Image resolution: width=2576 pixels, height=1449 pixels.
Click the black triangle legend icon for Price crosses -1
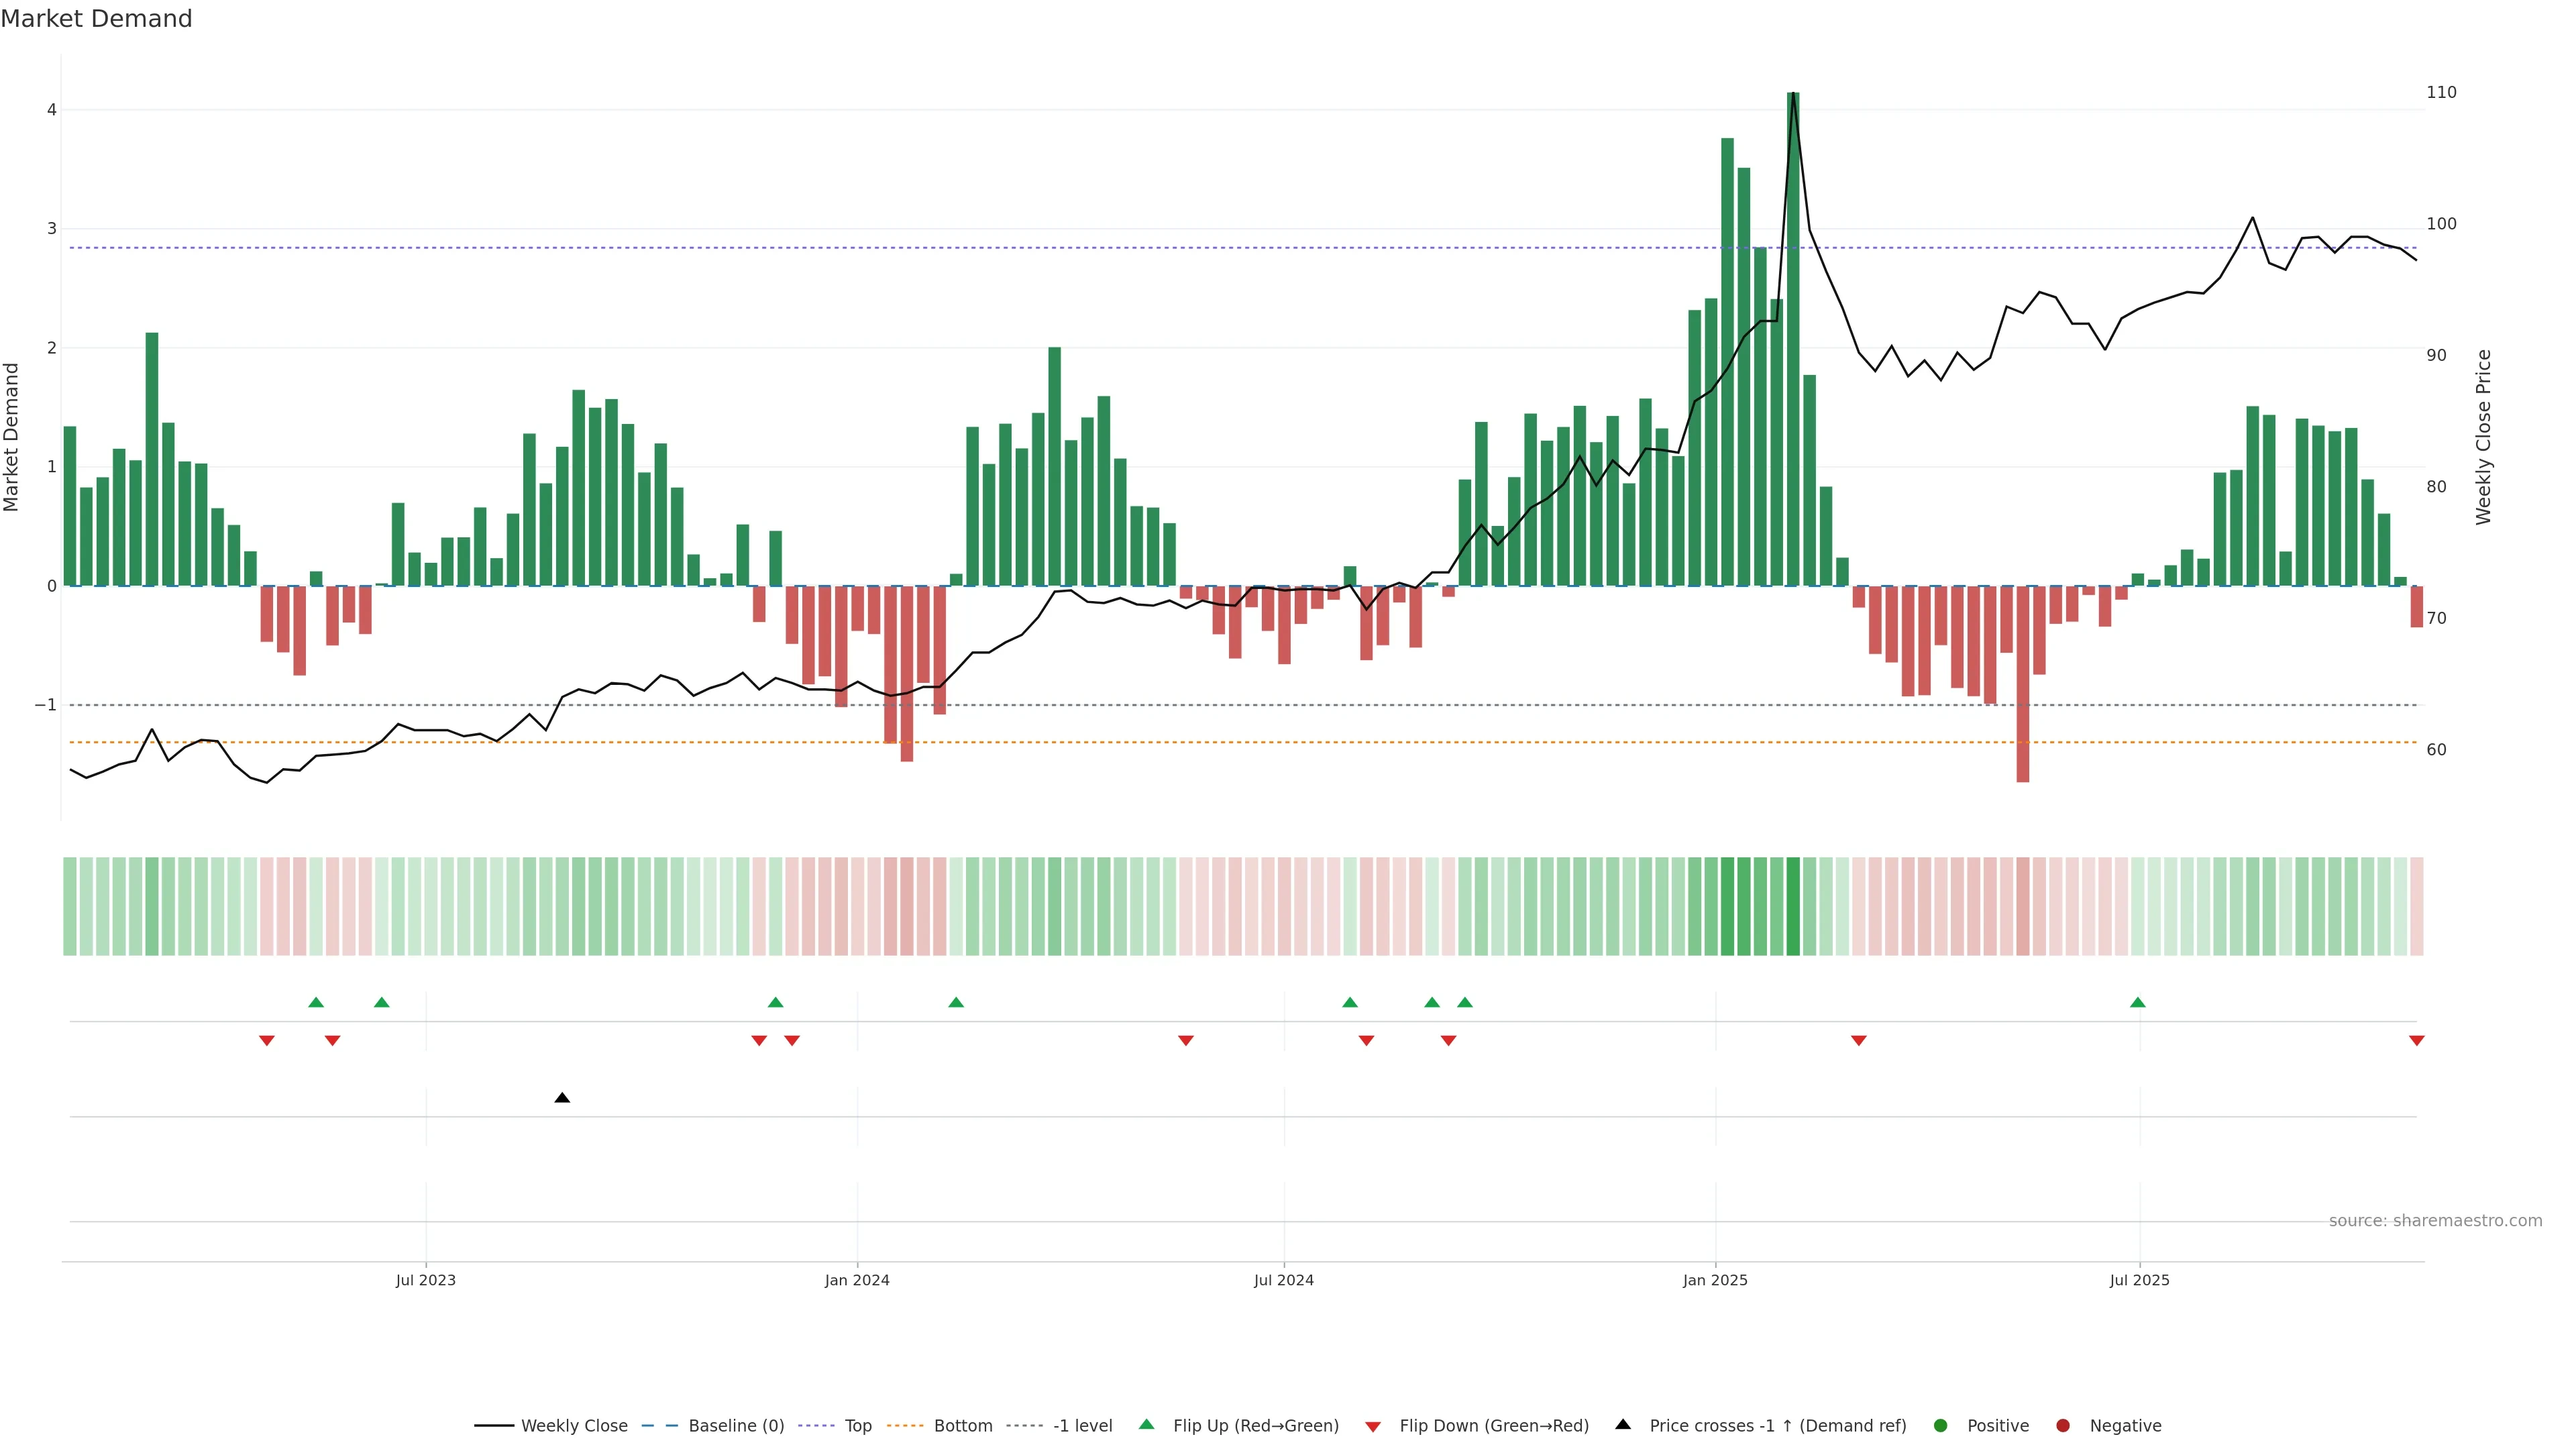click(1623, 1425)
